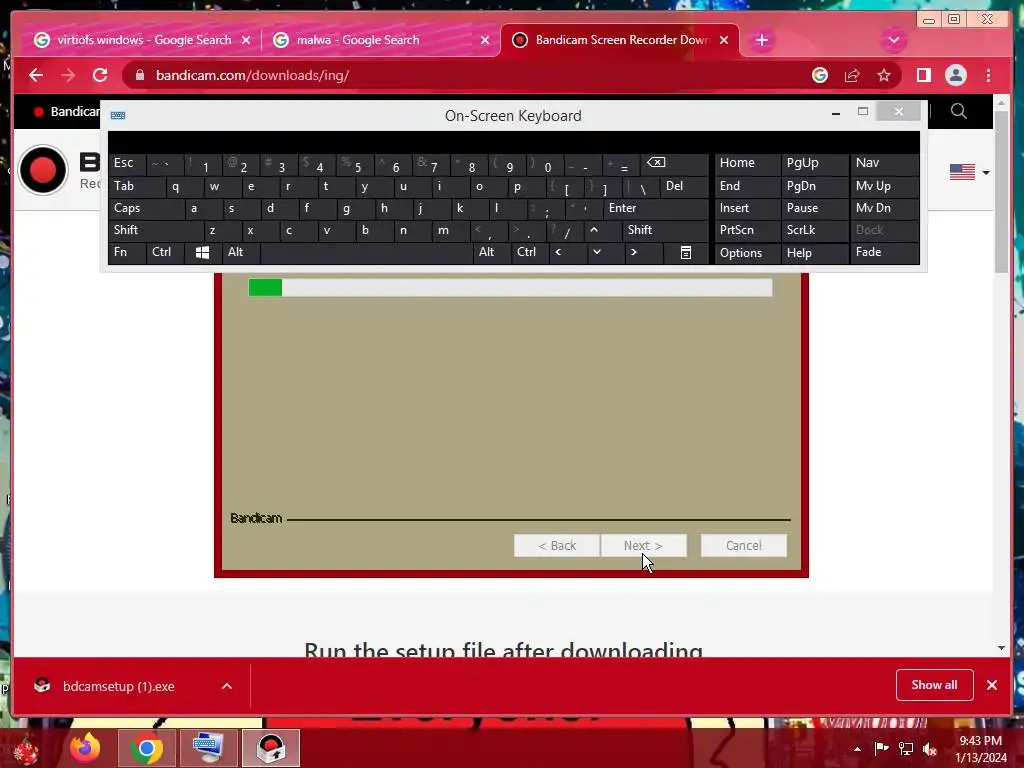Screen dimensions: 1024x768
Task: Click the browser back arrow
Action: (x=36, y=75)
